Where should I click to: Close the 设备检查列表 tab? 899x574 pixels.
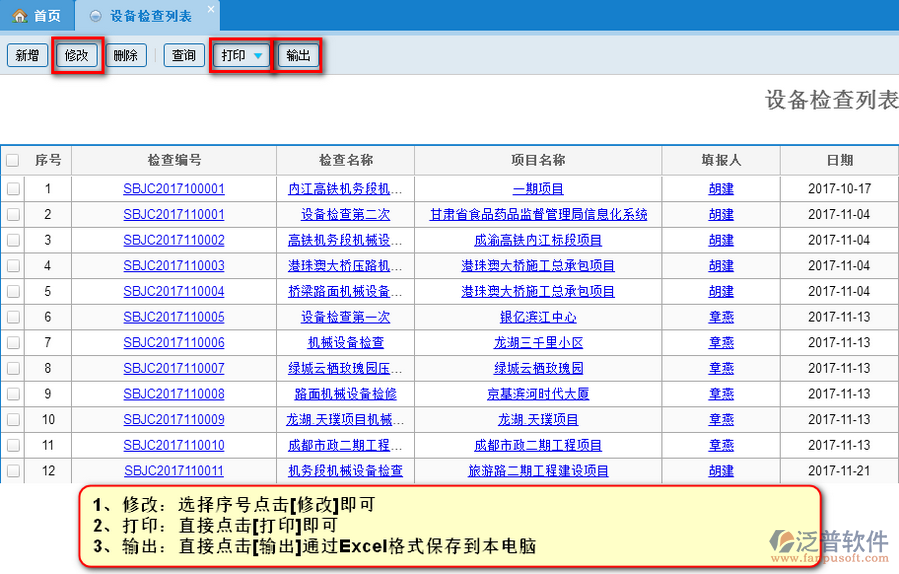pyautogui.click(x=210, y=10)
